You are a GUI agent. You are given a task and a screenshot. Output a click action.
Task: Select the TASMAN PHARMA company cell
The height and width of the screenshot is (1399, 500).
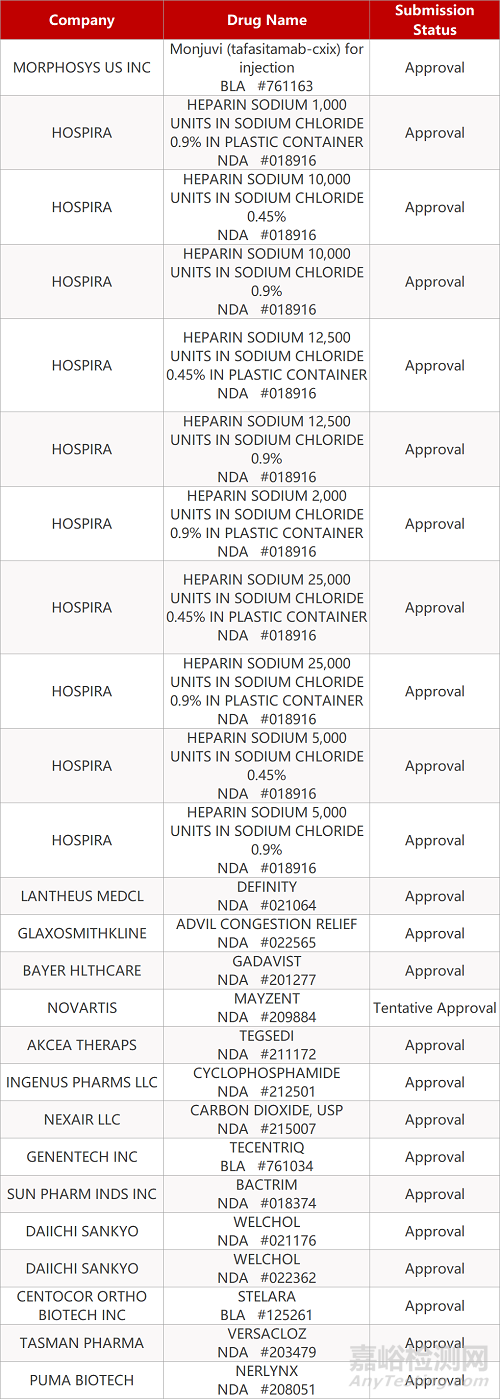click(82, 1343)
